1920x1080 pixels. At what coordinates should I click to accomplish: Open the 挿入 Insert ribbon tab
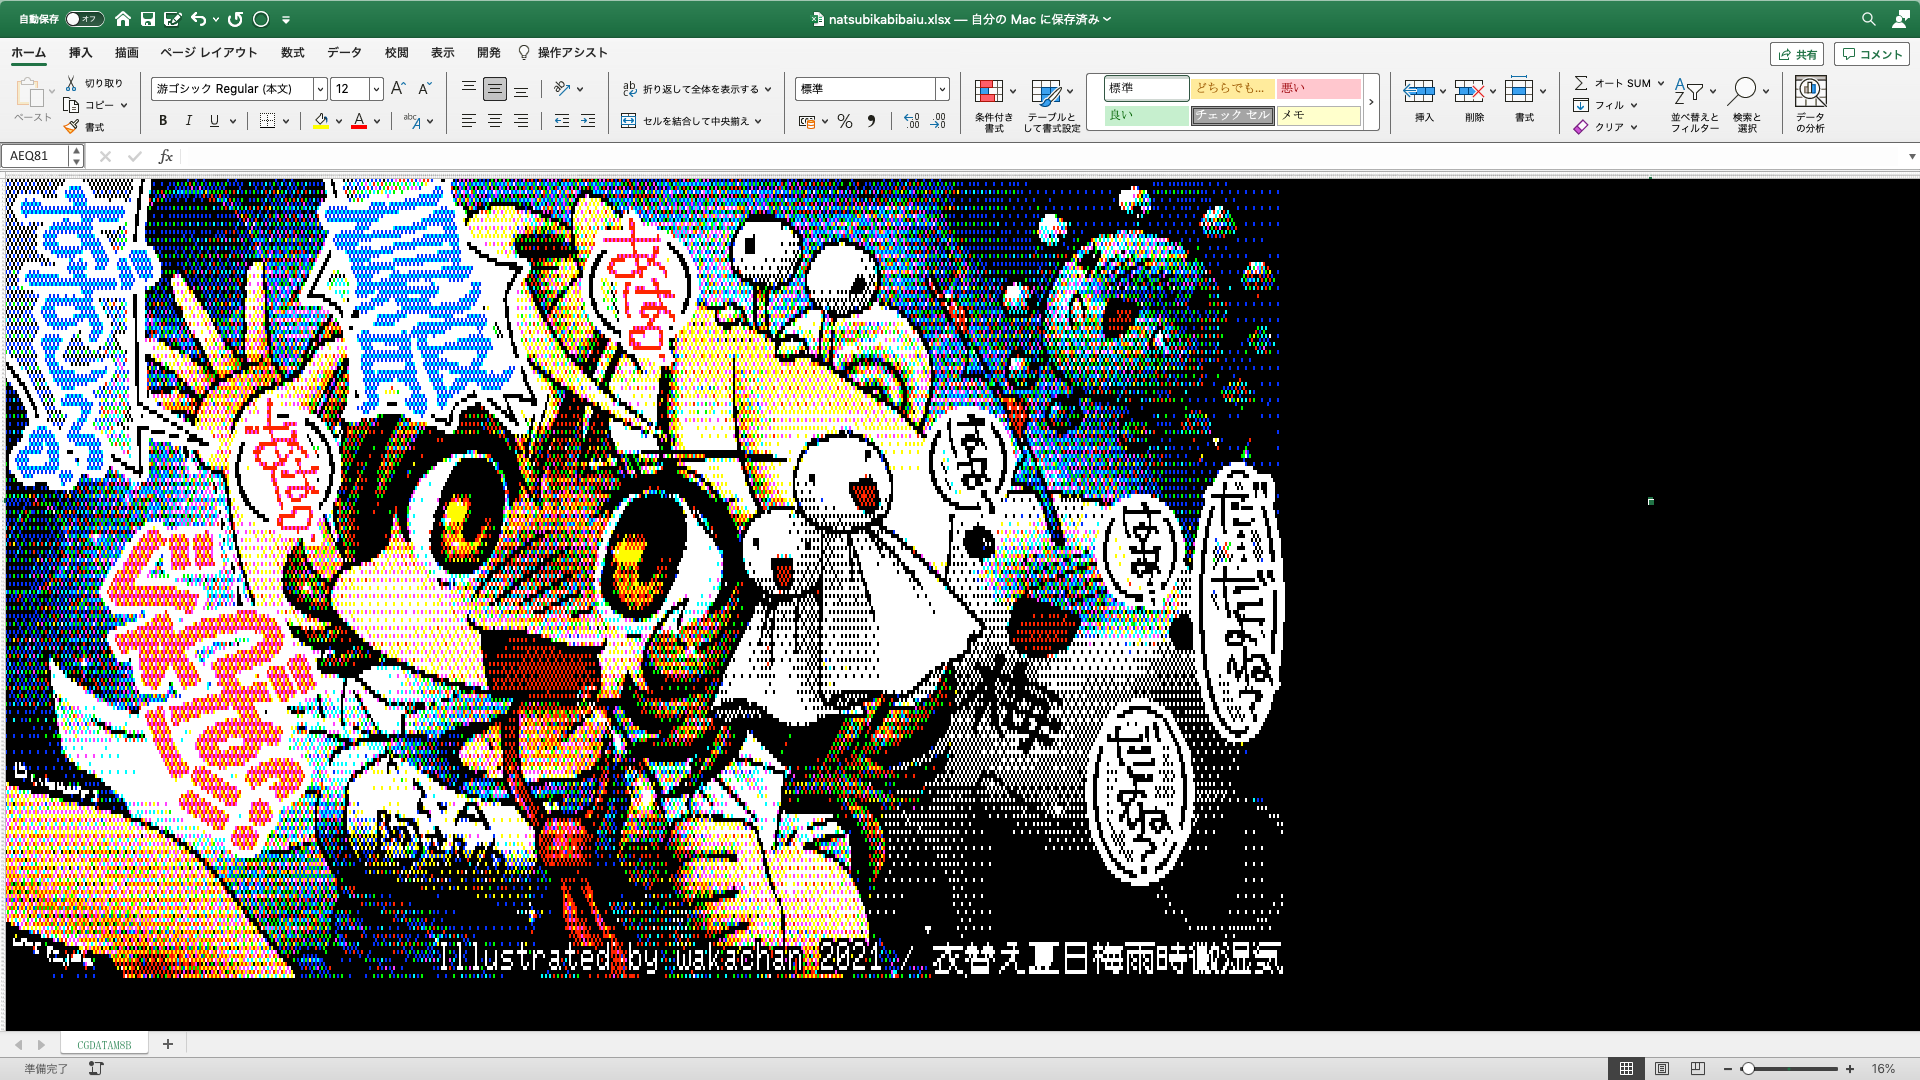pyautogui.click(x=80, y=53)
